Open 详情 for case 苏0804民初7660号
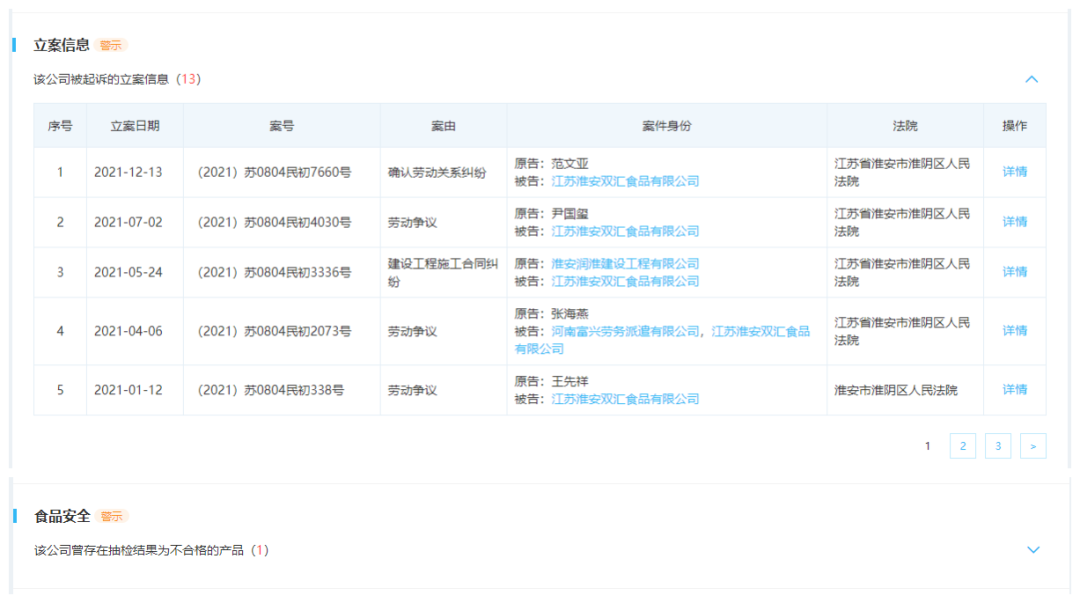 (1014, 172)
